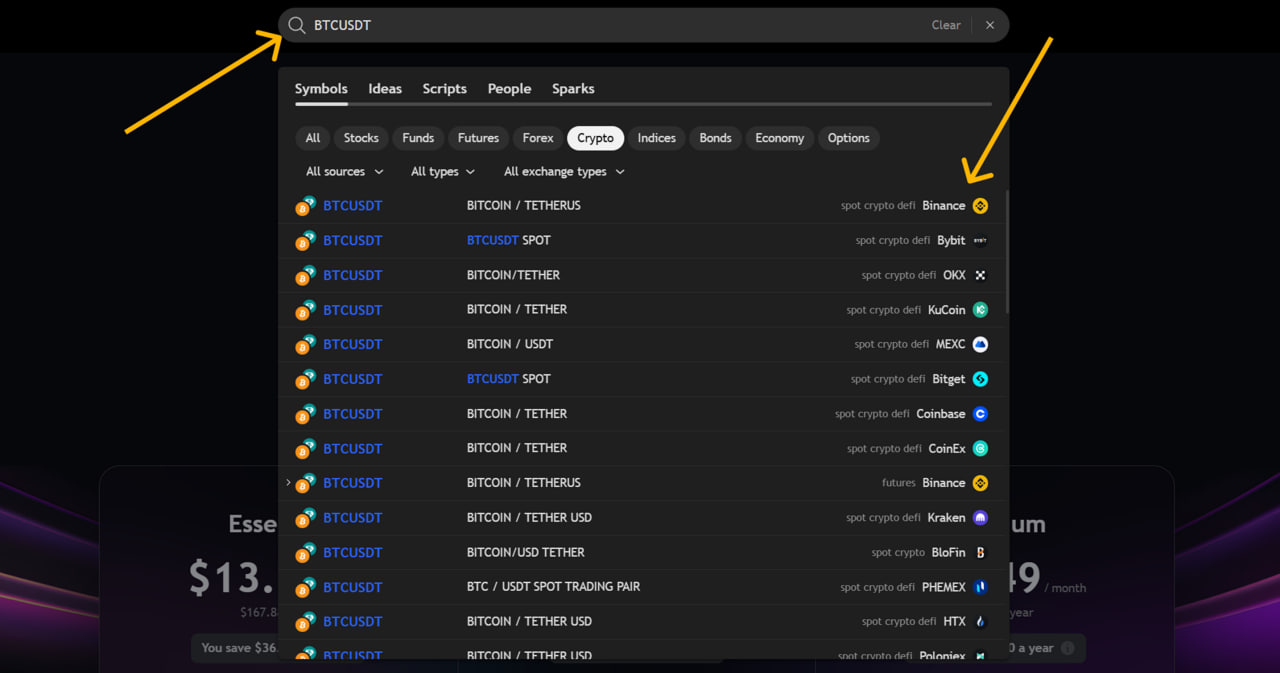Click the Bybit exchange logo
Screen dimensions: 1280x673
[980, 241]
